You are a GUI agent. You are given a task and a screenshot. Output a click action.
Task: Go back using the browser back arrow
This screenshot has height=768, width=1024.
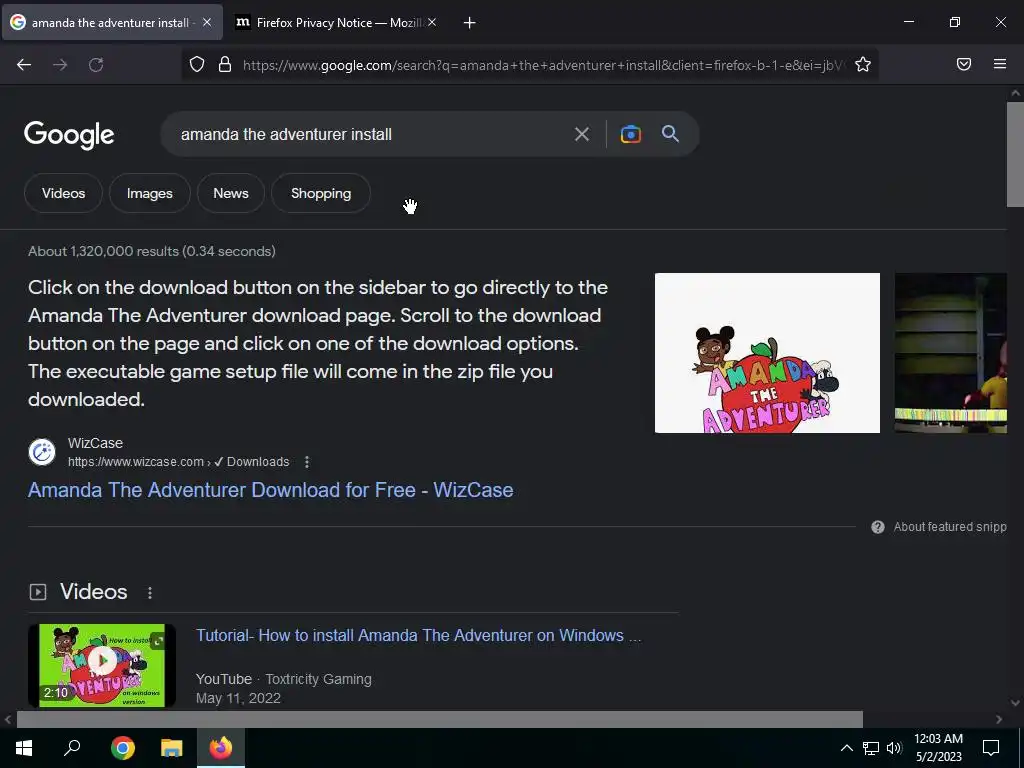[24, 65]
